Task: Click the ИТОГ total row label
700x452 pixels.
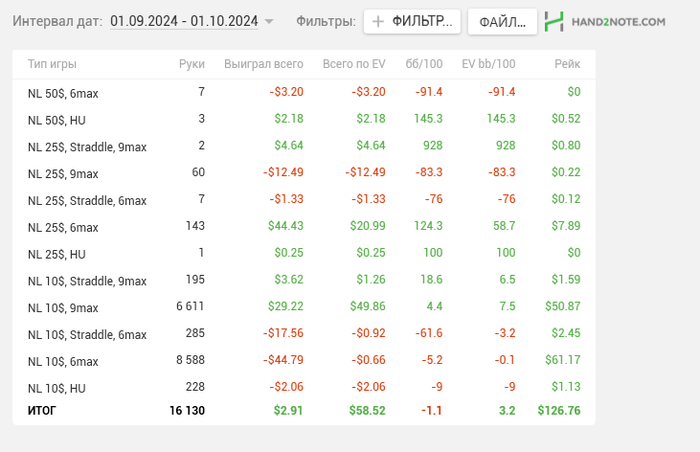Action: [x=42, y=410]
